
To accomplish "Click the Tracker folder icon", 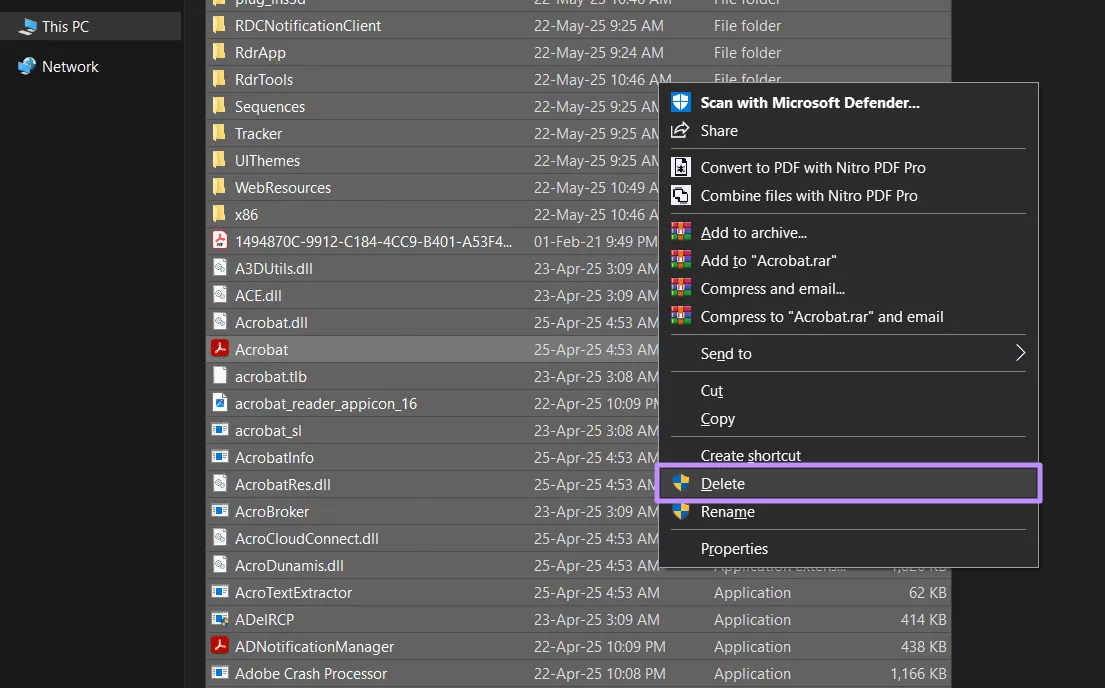I will pyautogui.click(x=219, y=133).
